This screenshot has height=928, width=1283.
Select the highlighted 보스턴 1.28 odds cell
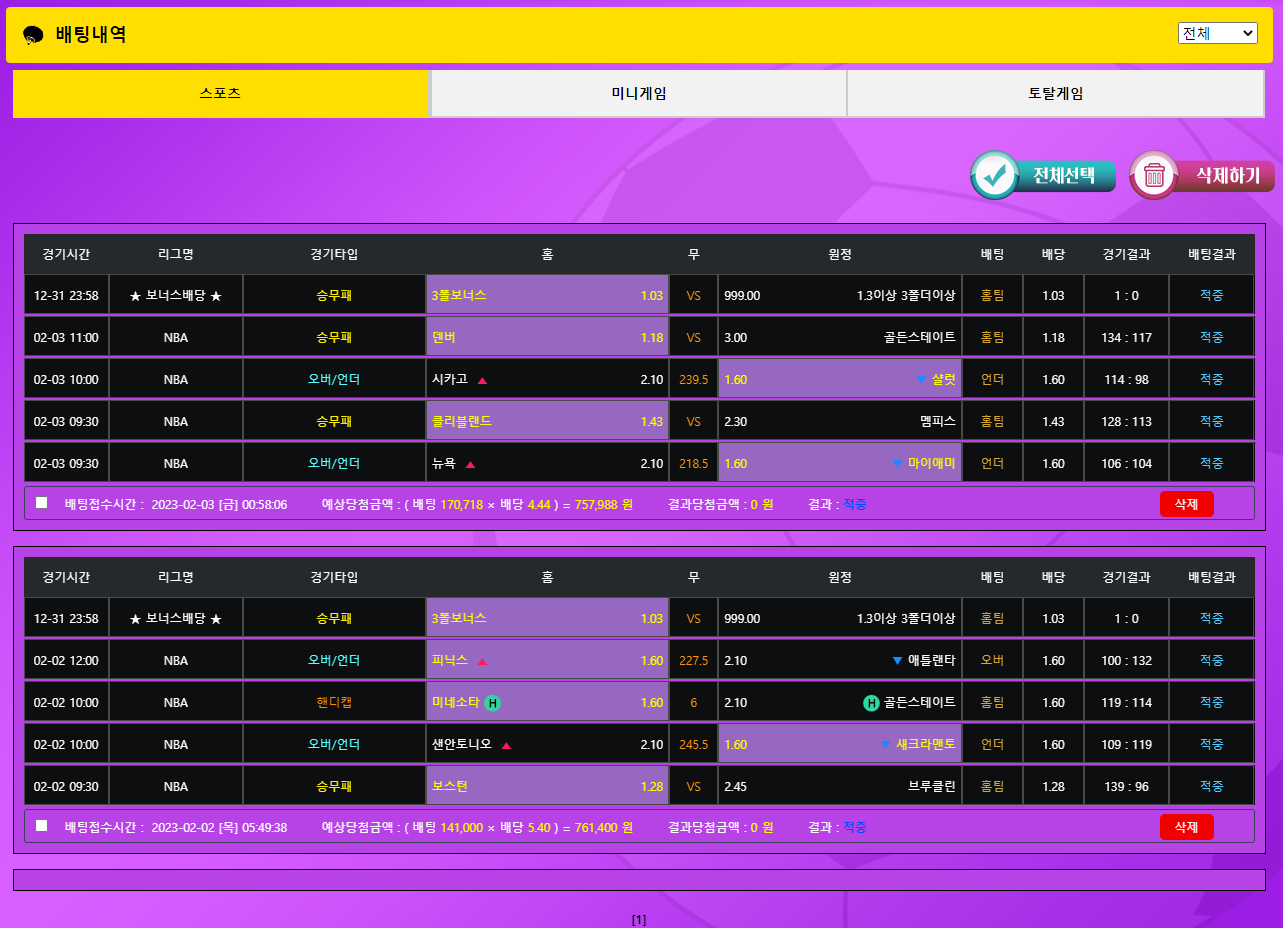547,787
